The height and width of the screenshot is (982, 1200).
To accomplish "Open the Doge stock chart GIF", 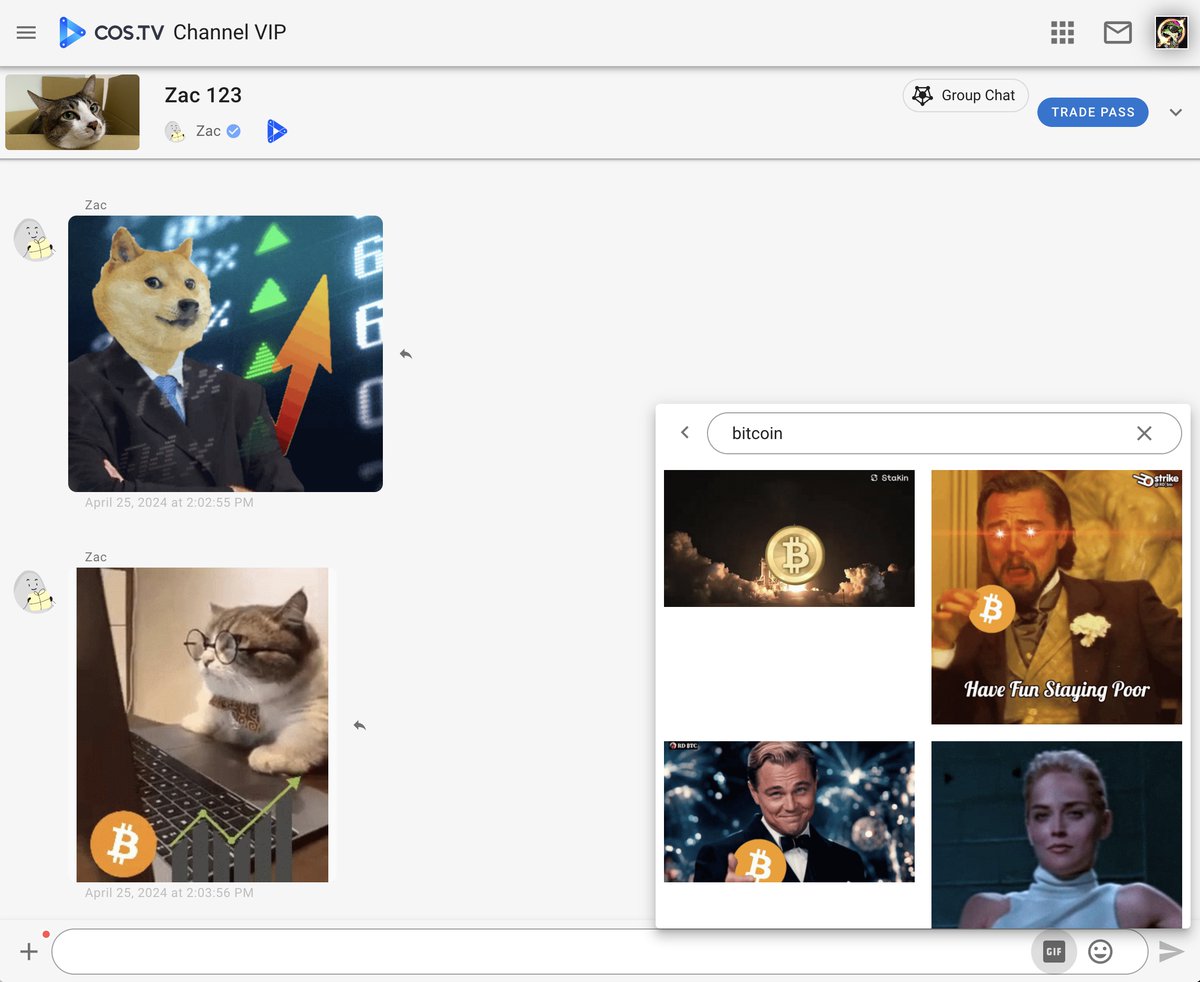I will (x=225, y=354).
